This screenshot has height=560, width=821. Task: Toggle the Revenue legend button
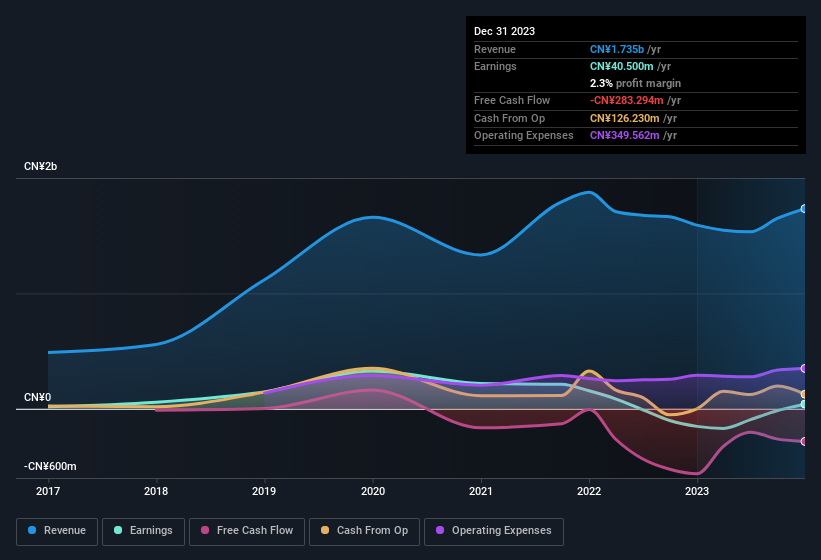click(x=57, y=531)
